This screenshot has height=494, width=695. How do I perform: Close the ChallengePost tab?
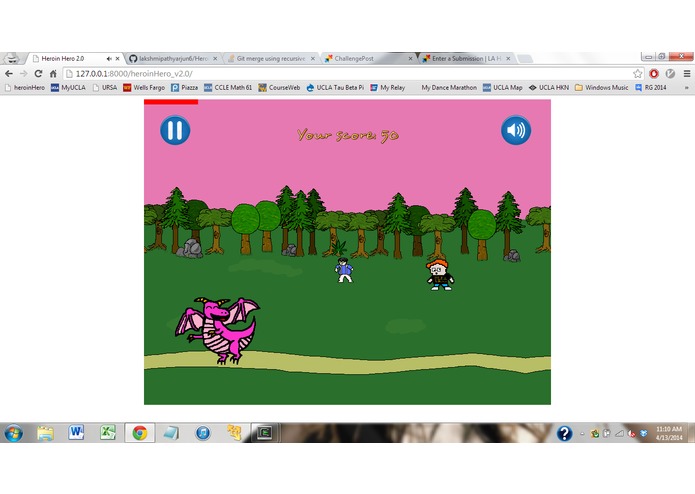point(410,58)
